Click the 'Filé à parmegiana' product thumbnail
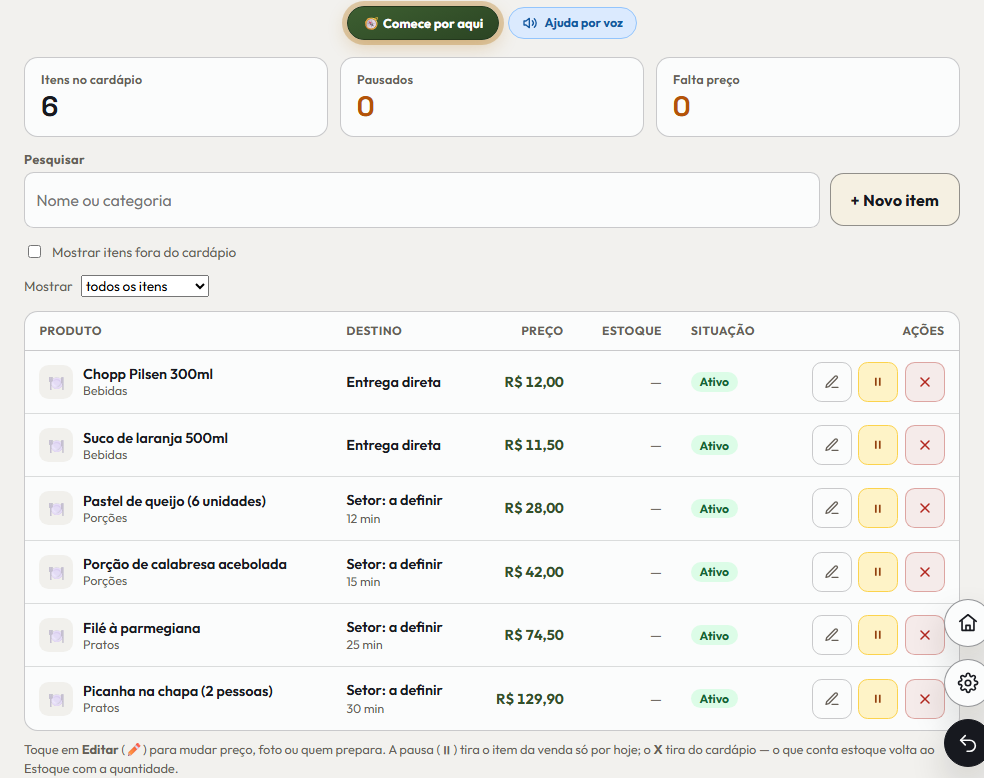 tap(56, 636)
